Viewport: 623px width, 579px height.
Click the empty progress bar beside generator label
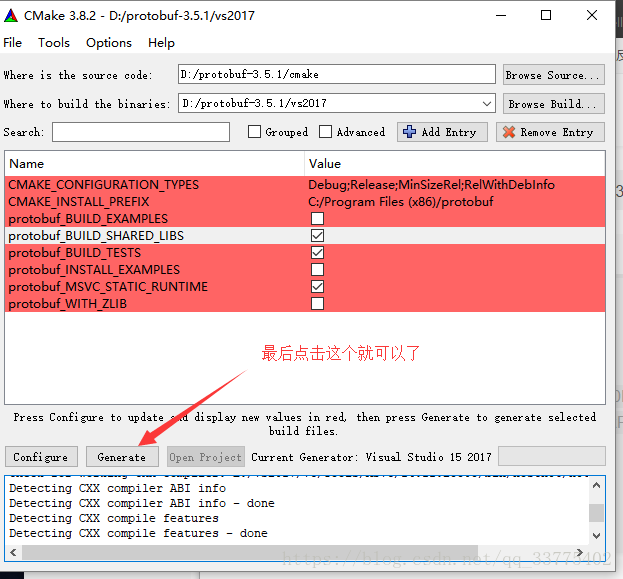point(552,456)
